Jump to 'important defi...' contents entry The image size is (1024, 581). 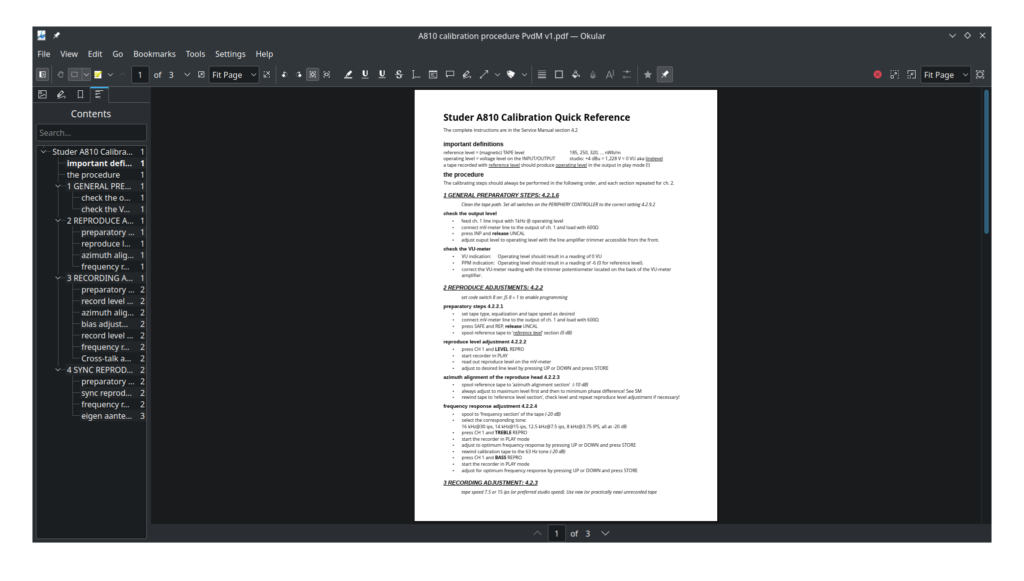point(99,164)
